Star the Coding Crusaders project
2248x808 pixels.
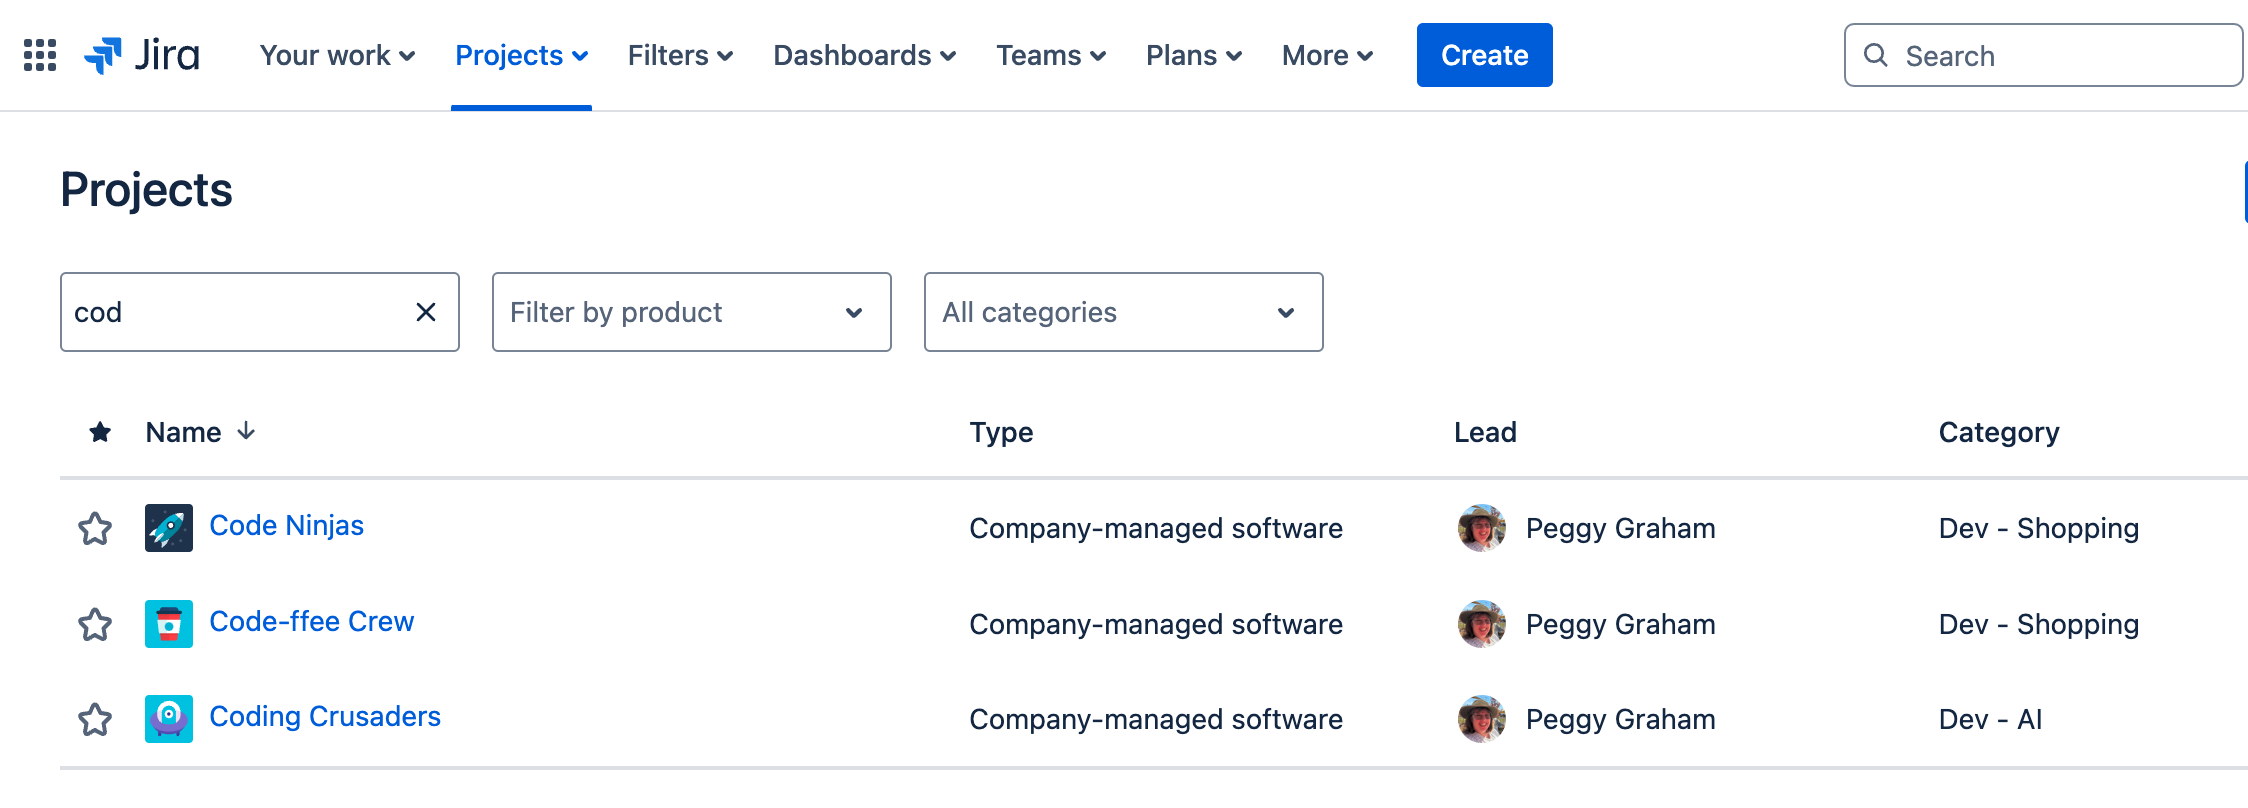click(95, 719)
